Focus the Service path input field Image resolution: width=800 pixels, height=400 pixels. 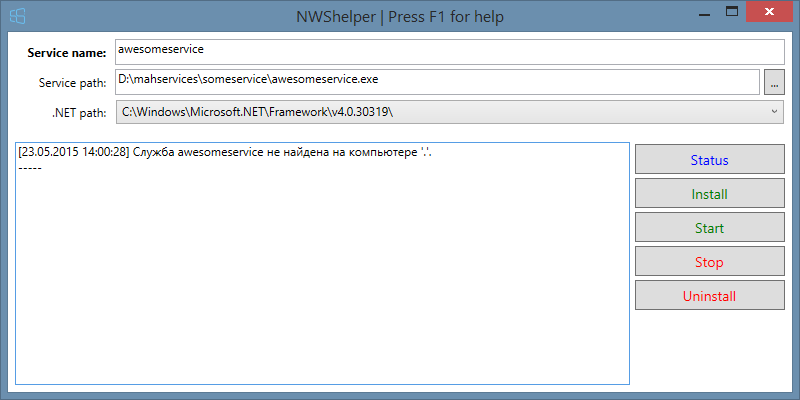[x=438, y=82]
